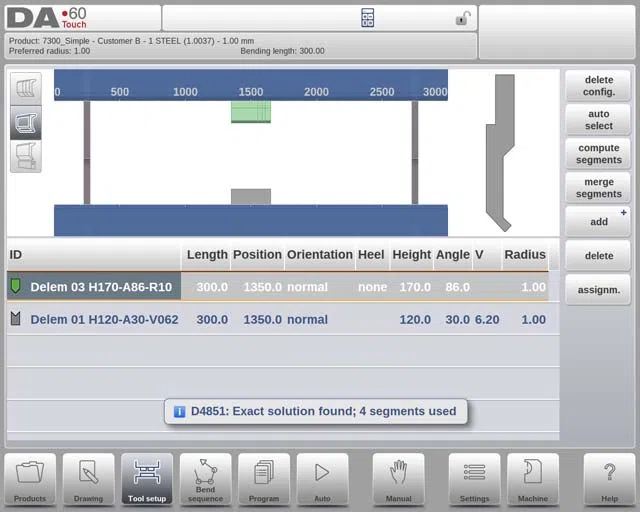This screenshot has height=512, width=640.
Task: Open Machine screen
Action: pos(533,479)
